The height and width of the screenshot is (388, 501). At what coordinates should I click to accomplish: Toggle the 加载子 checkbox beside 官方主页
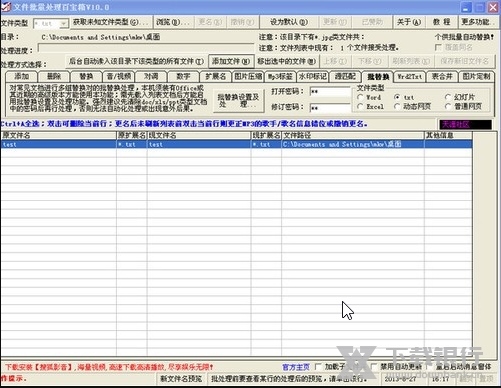point(318,367)
